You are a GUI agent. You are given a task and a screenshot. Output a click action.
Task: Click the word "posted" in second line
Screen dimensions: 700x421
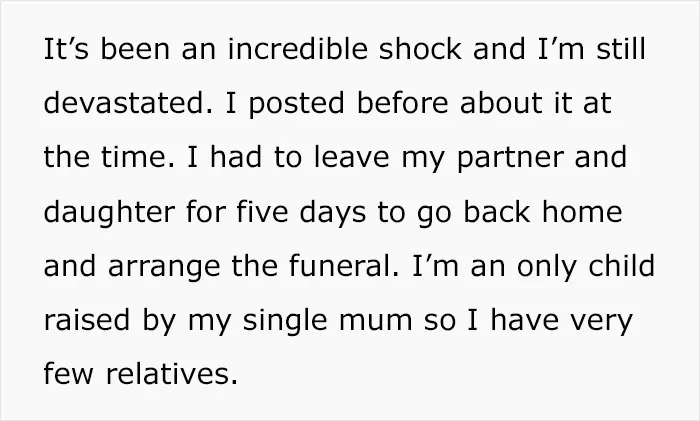point(296,104)
